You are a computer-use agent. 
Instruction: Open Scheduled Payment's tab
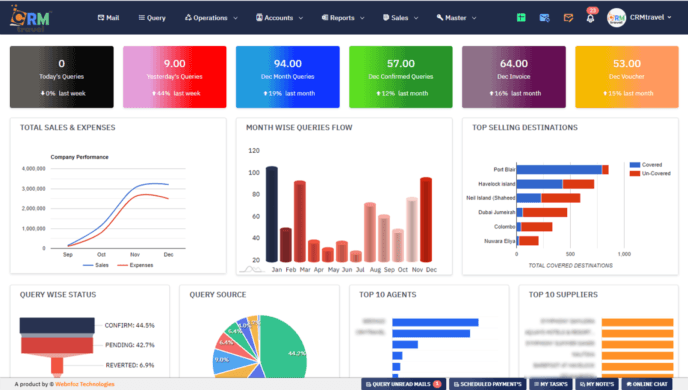[x=488, y=384]
